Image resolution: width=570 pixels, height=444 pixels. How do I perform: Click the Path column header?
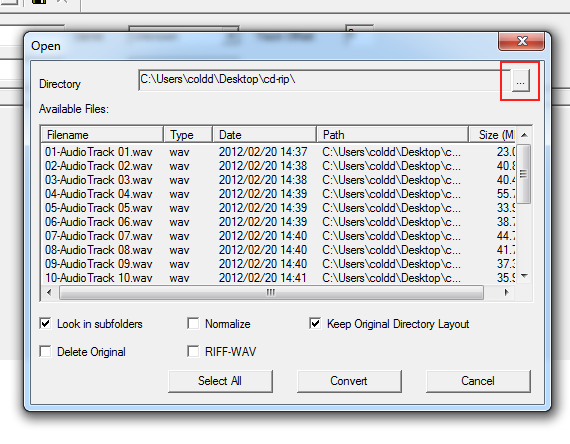393,135
